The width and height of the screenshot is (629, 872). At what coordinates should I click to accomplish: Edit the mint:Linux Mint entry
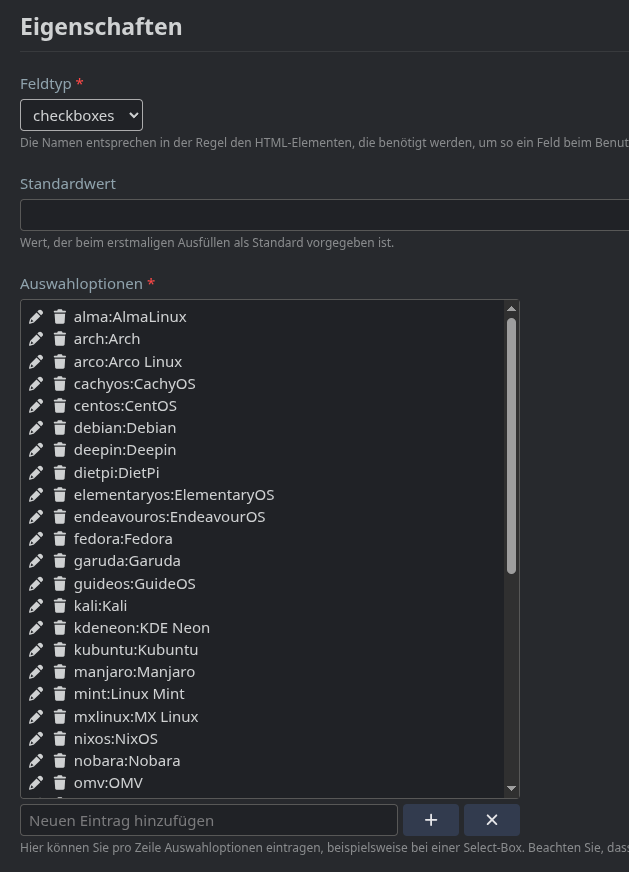pos(36,694)
